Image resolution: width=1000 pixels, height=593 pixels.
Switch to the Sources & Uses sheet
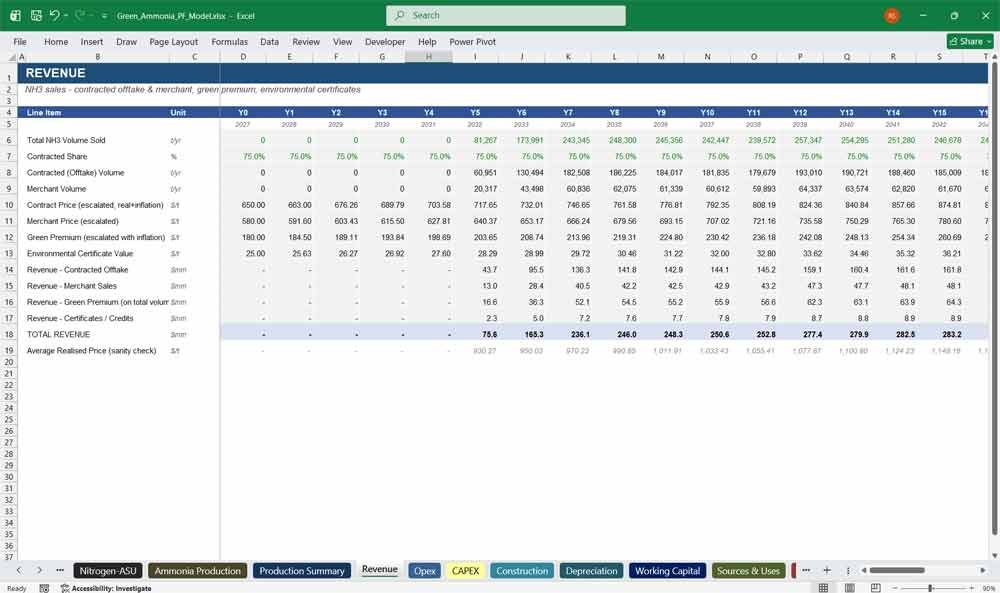(748, 571)
